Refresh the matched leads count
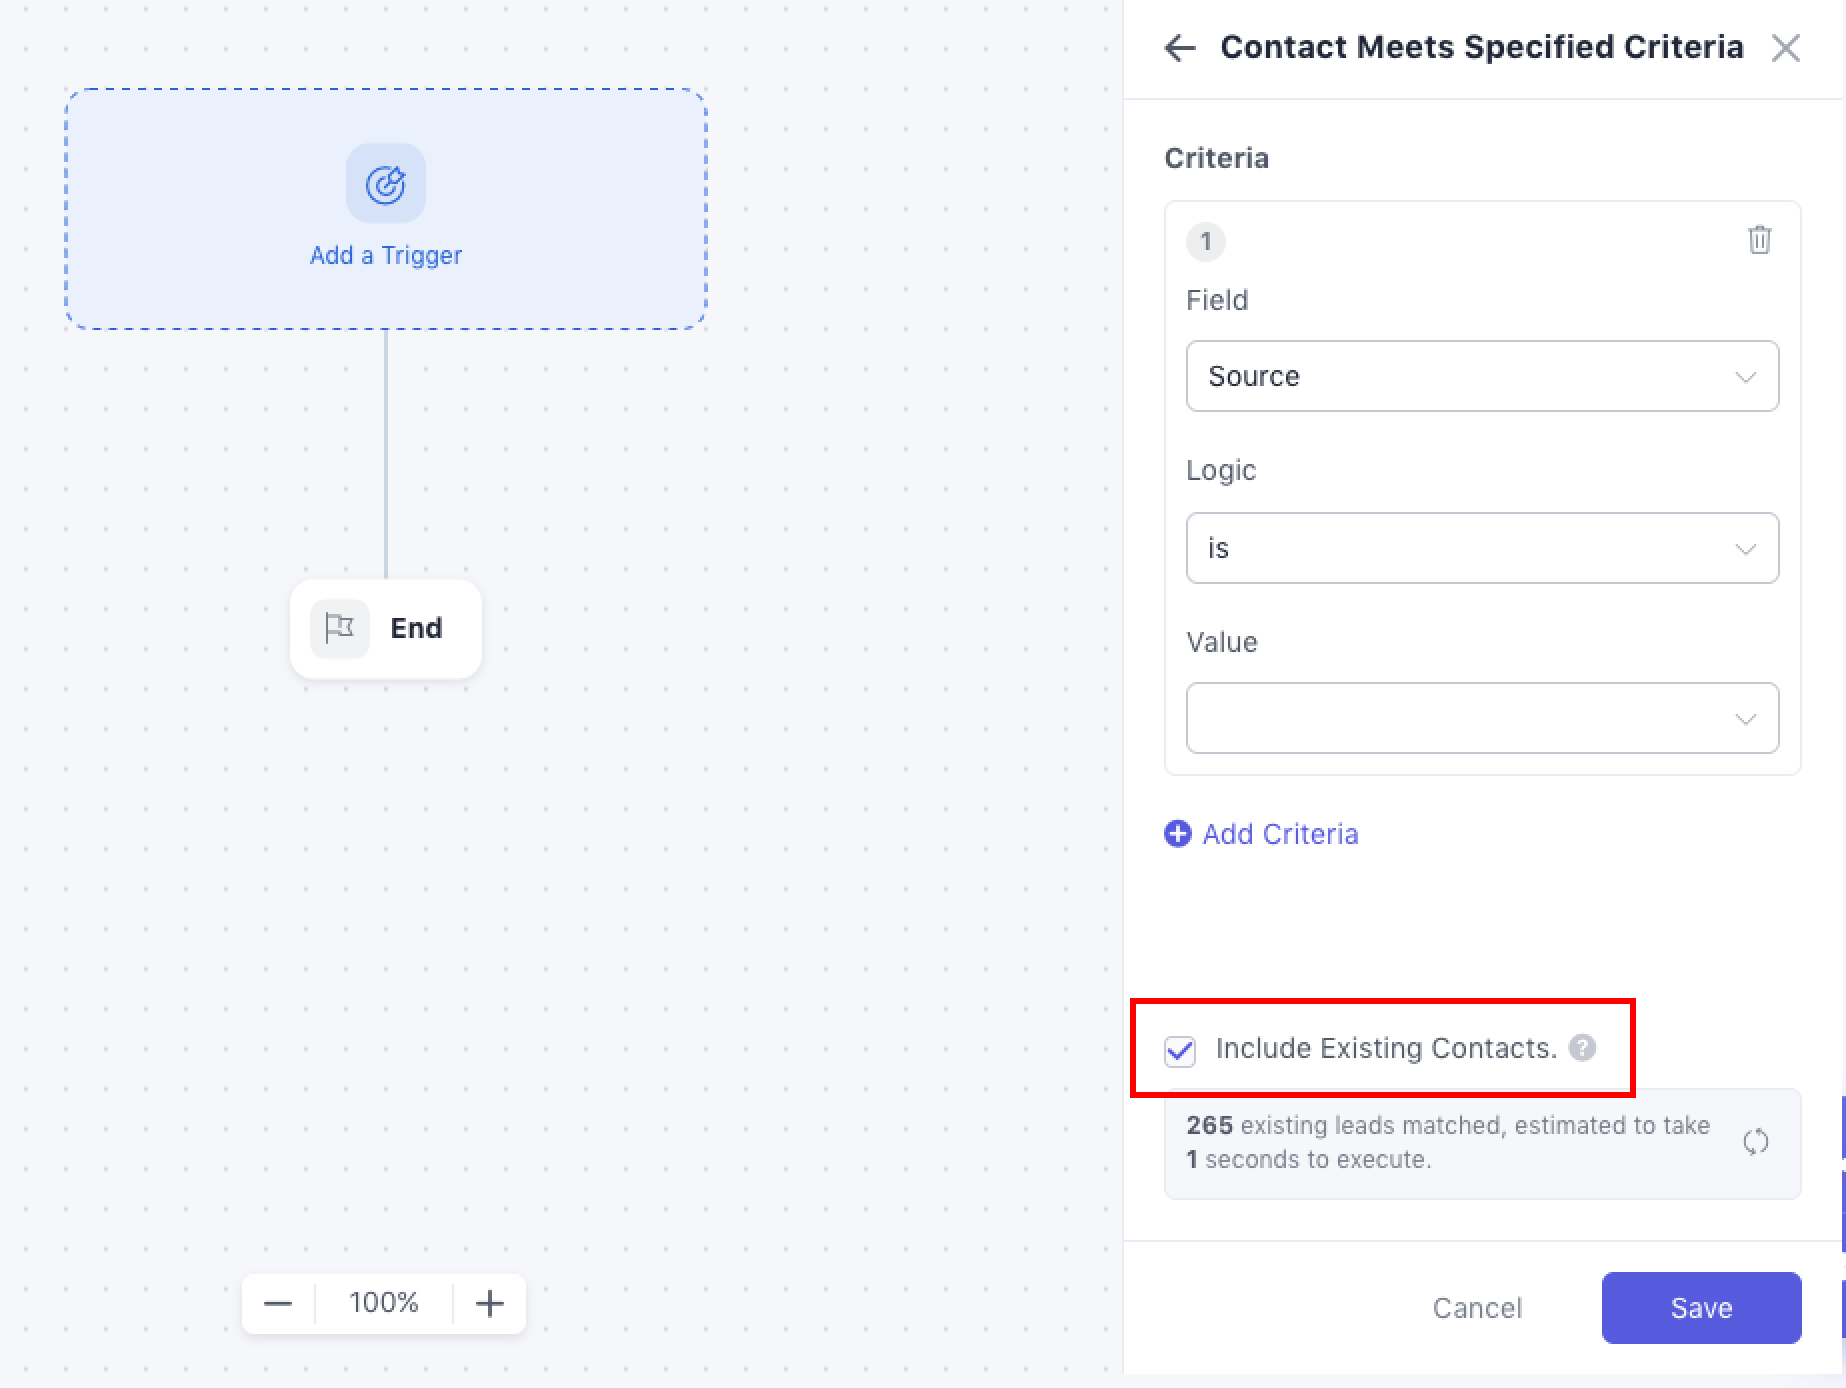This screenshot has width=1846, height=1388. point(1756,1142)
